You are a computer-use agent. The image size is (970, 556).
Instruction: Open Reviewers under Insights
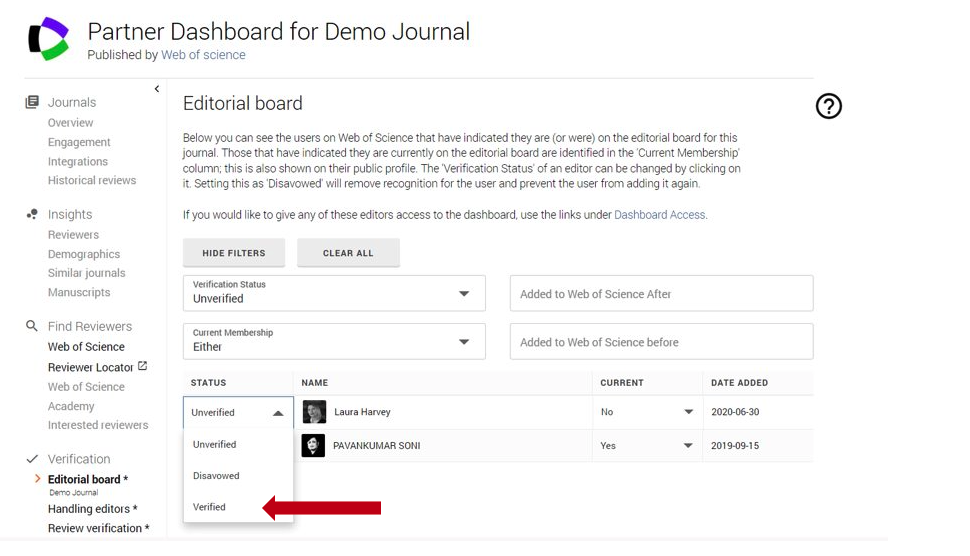[74, 234]
